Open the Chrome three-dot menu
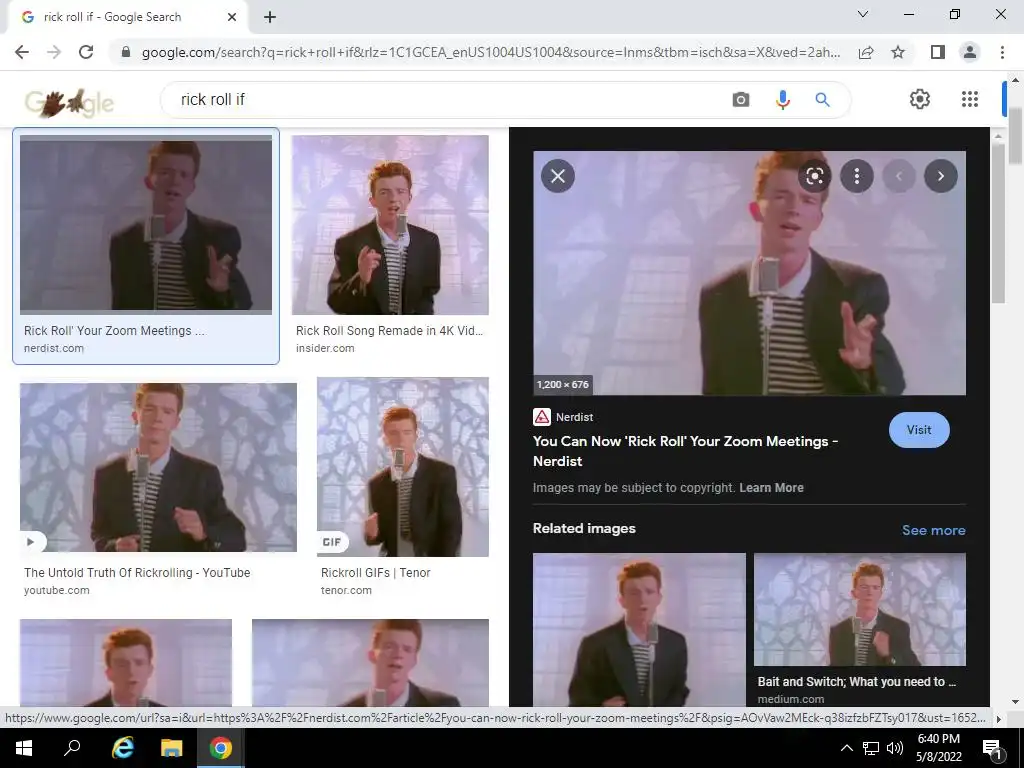 click(1002, 52)
